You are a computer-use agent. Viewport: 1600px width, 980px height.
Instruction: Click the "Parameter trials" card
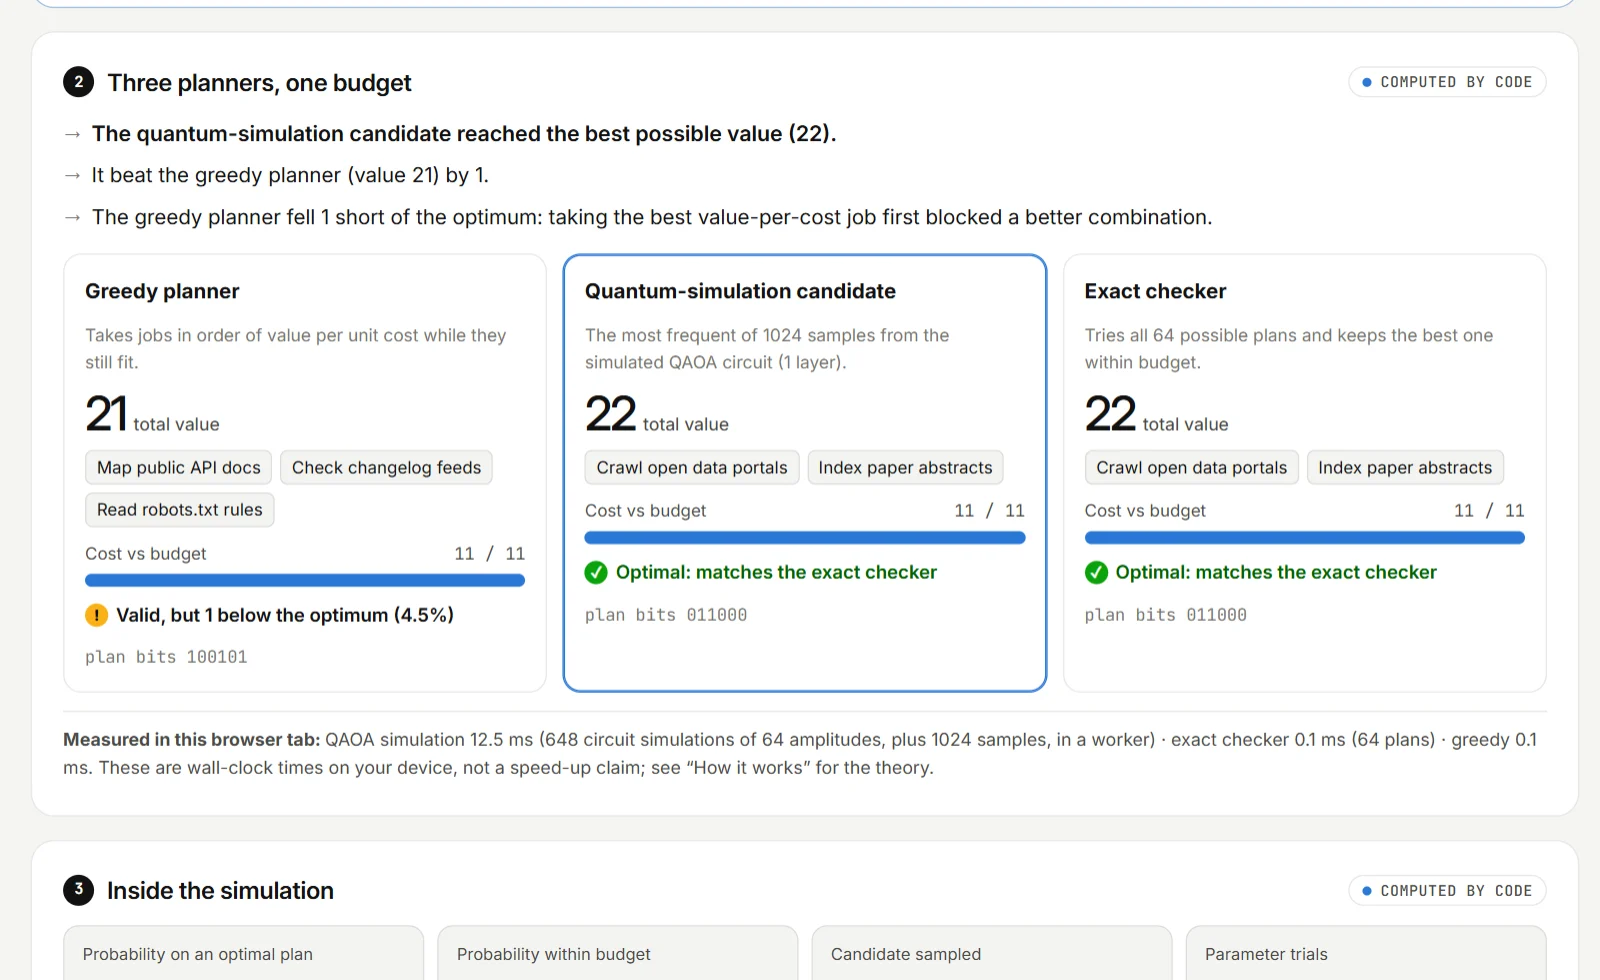1365,953
